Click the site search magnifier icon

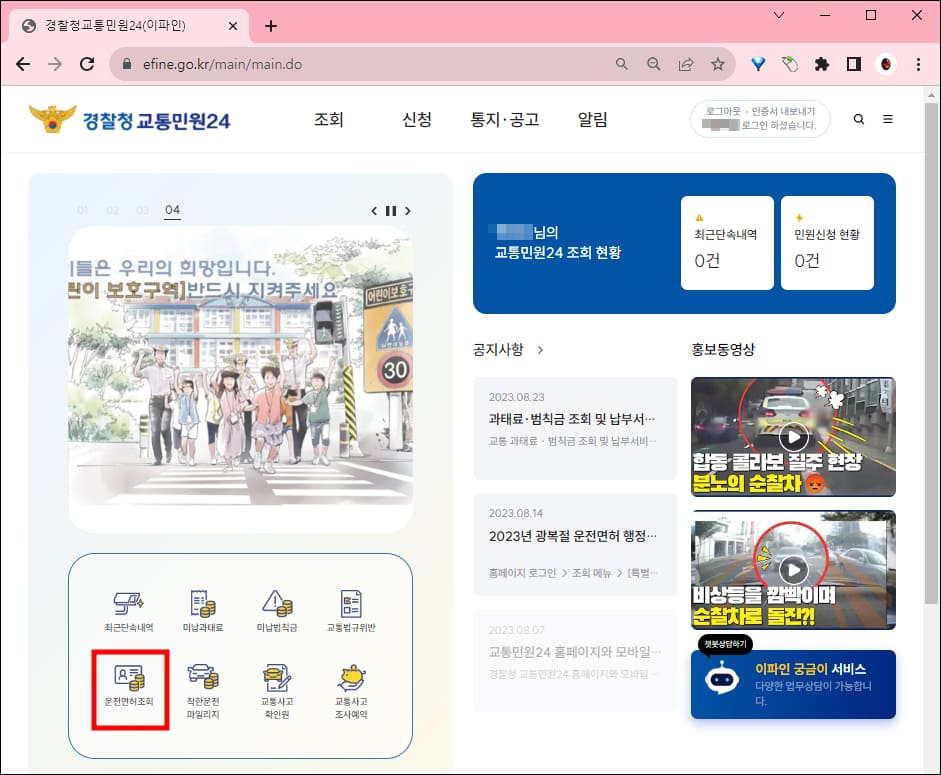coord(859,119)
